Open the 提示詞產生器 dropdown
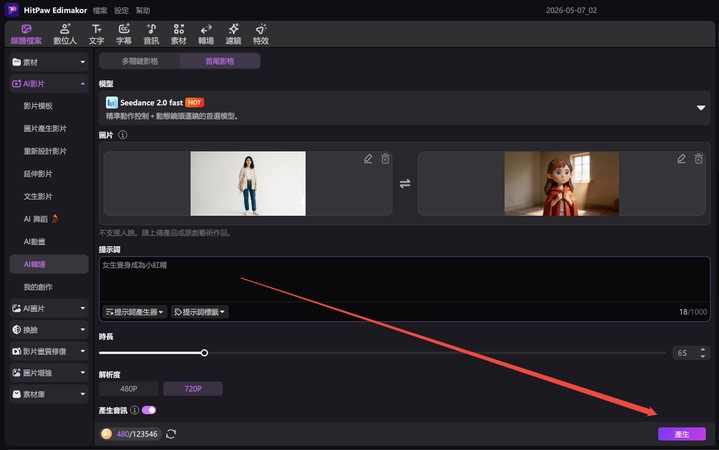The height and width of the screenshot is (450, 719). pyautogui.click(x=134, y=312)
